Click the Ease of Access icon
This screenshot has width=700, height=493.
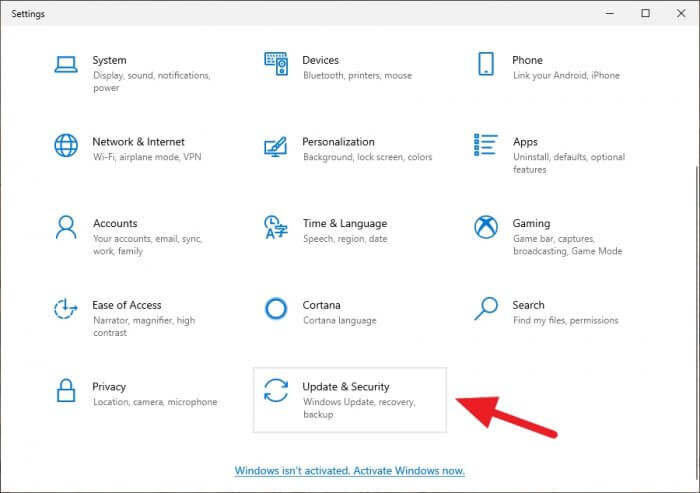pos(66,309)
